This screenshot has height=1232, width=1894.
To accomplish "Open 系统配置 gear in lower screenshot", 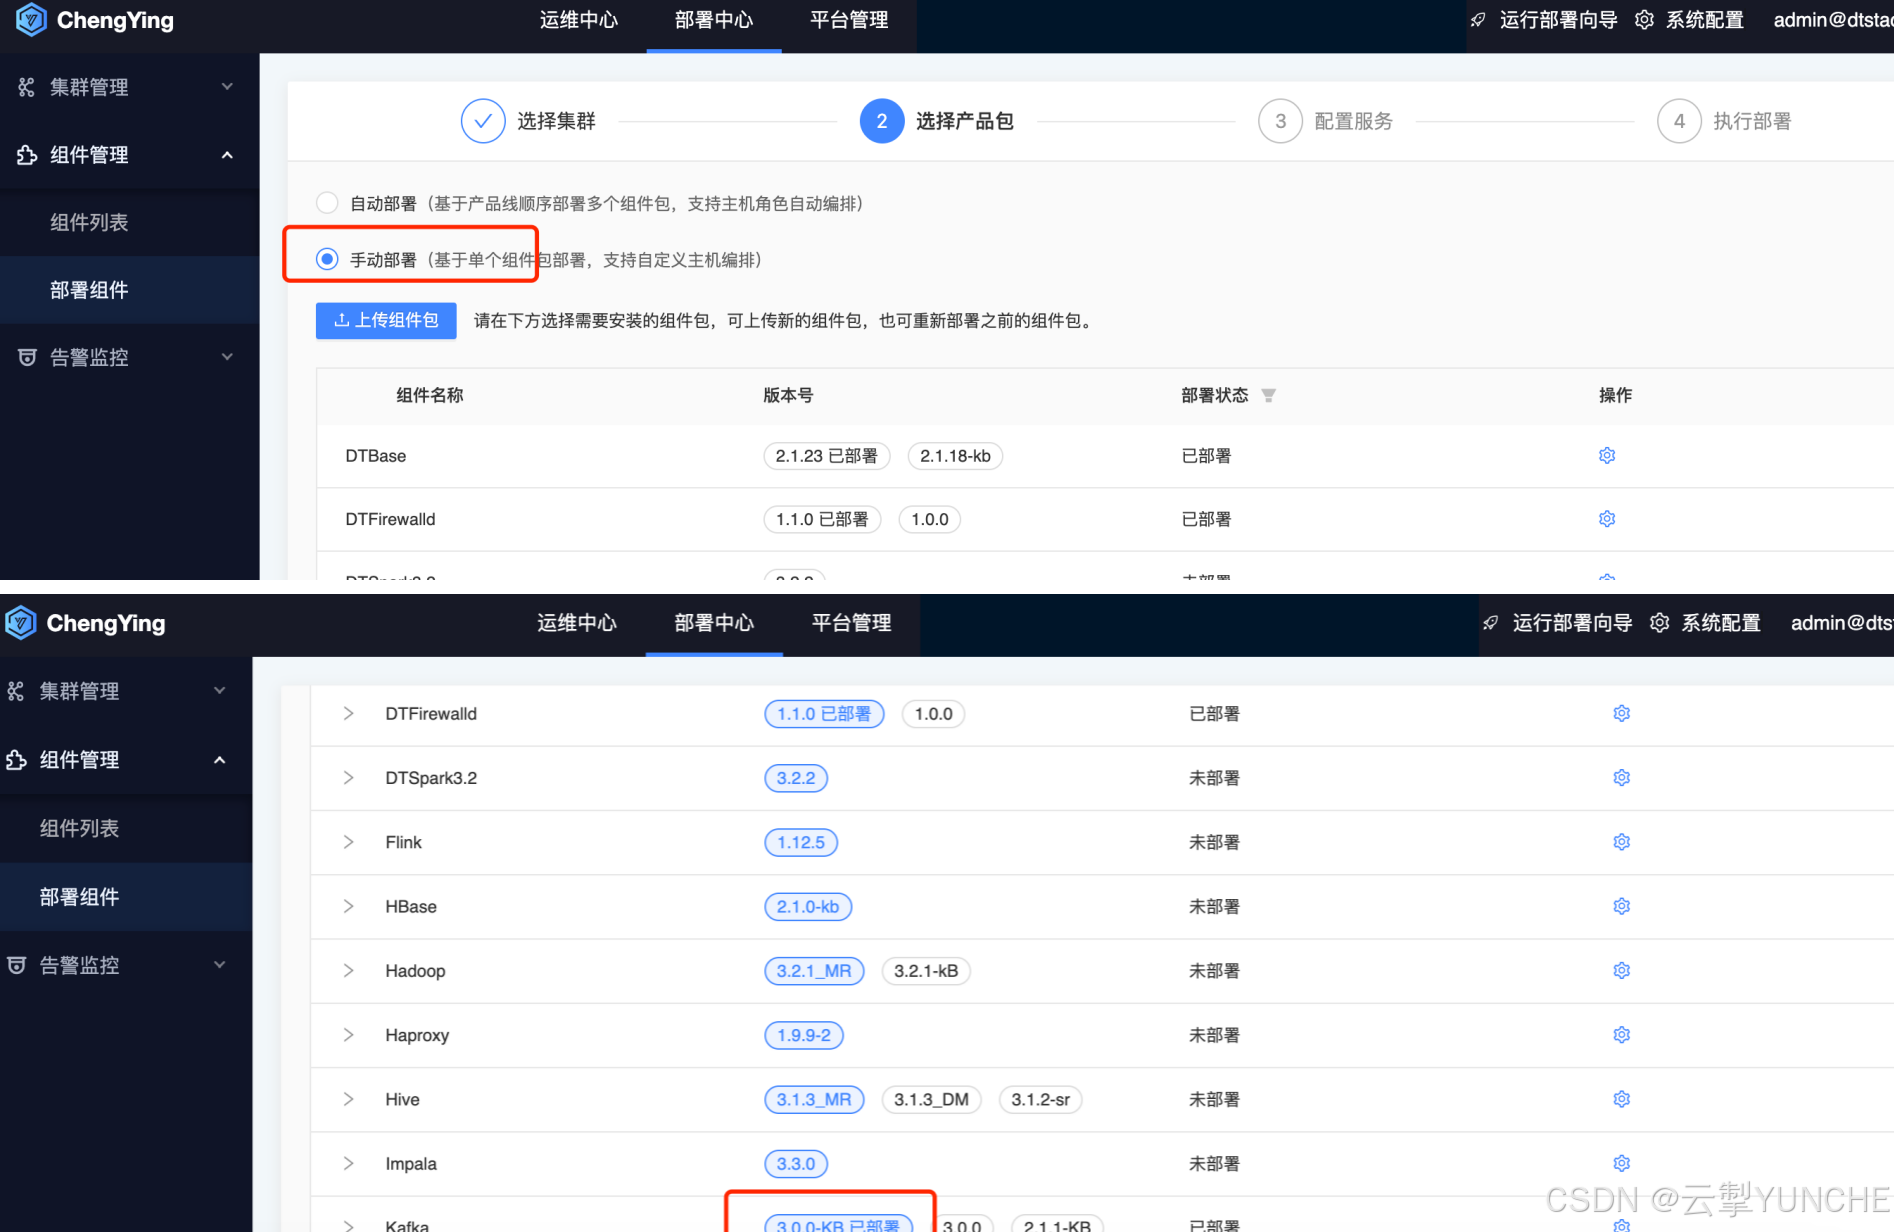I will [x=1659, y=623].
